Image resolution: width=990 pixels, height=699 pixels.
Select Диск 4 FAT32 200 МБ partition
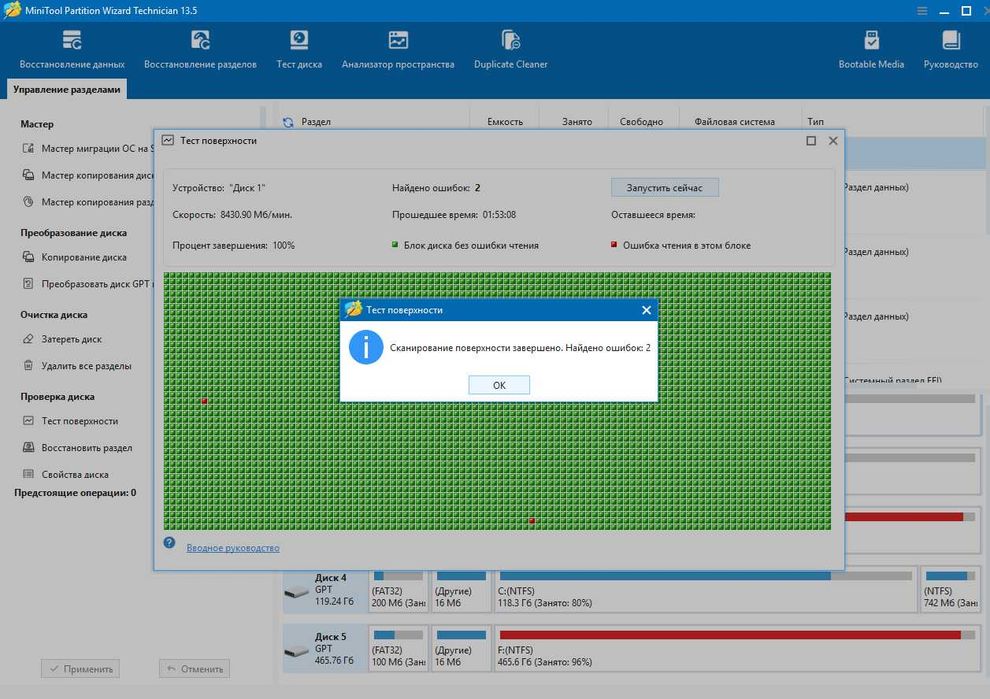pos(398,590)
